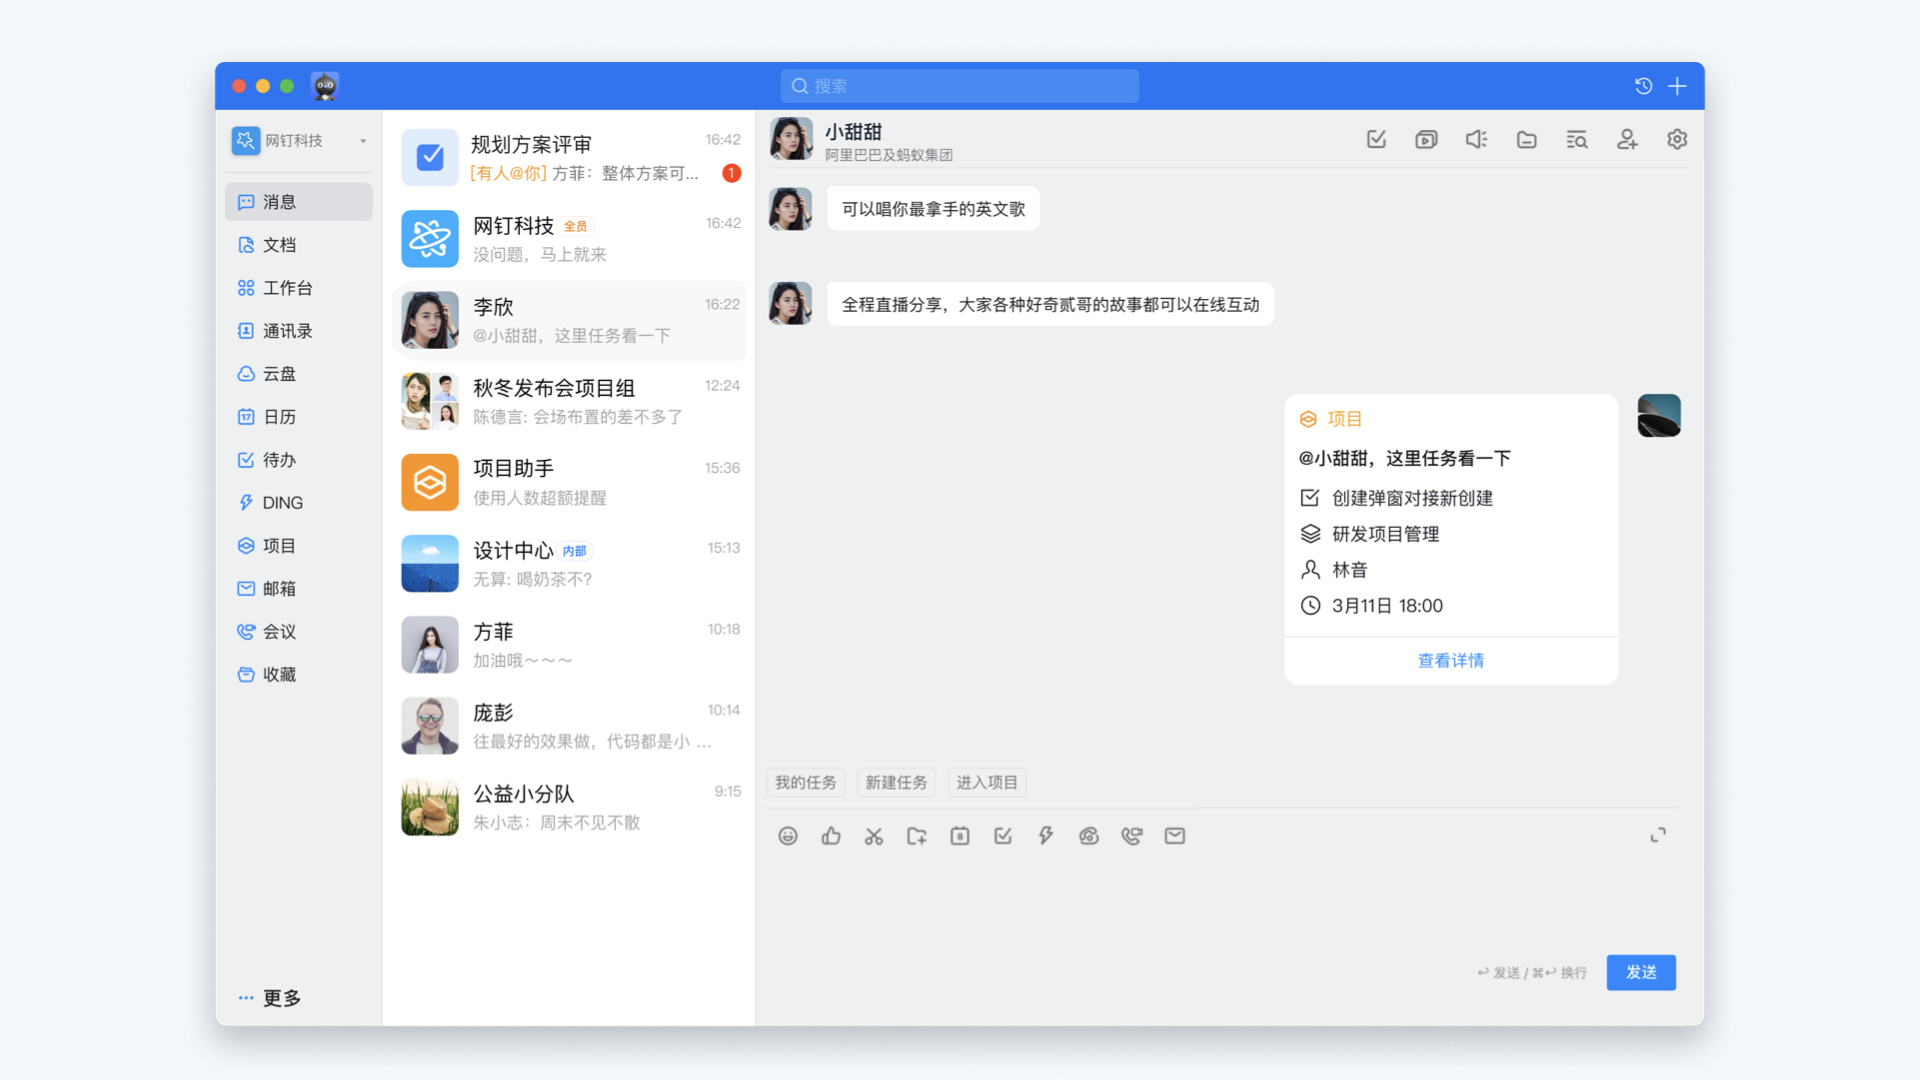Image resolution: width=1920 pixels, height=1080 pixels.
Task: Open the chat files folder icon
Action: (1526, 140)
